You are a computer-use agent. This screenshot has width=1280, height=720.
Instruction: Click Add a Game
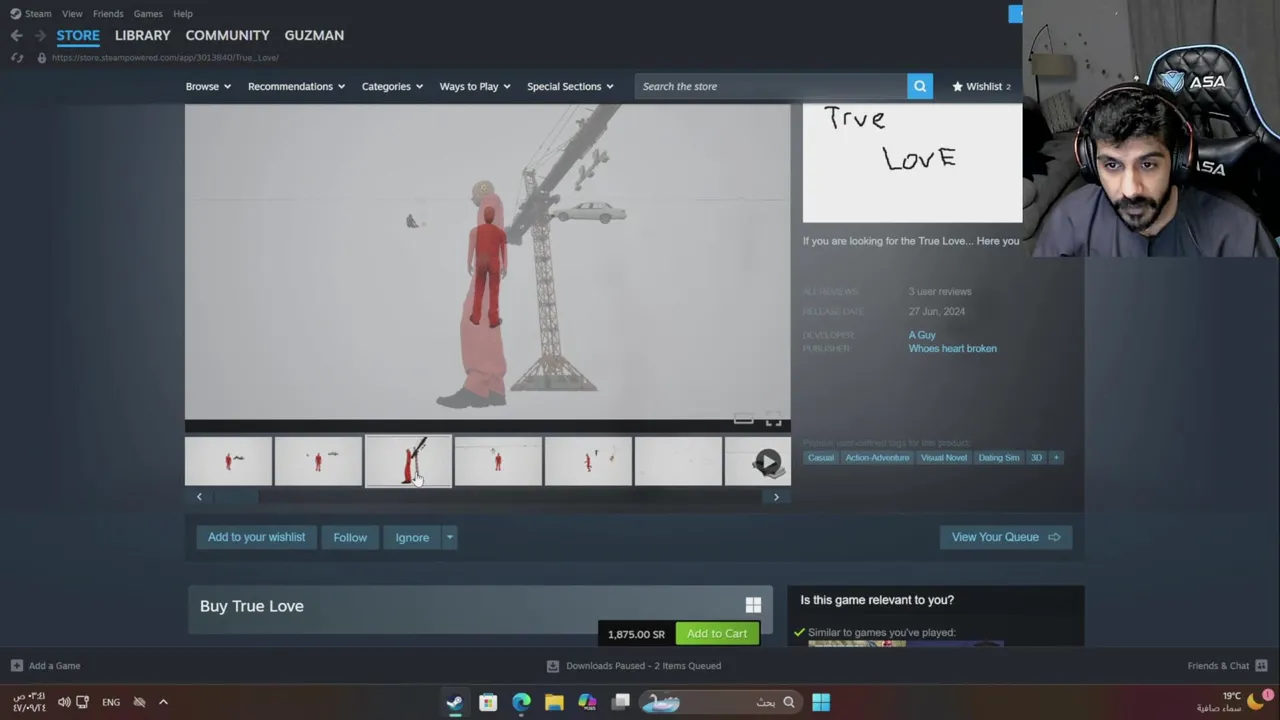(45, 665)
